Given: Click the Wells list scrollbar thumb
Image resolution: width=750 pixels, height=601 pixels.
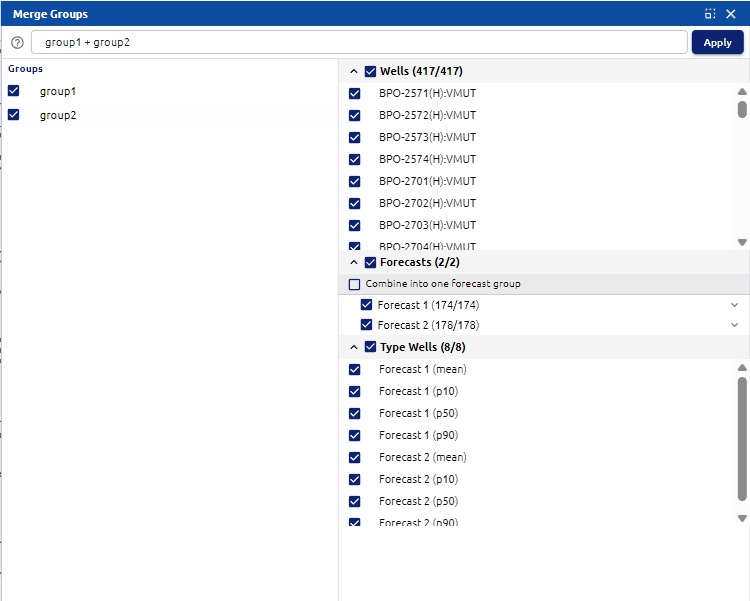Looking at the screenshot, I should coord(742,109).
